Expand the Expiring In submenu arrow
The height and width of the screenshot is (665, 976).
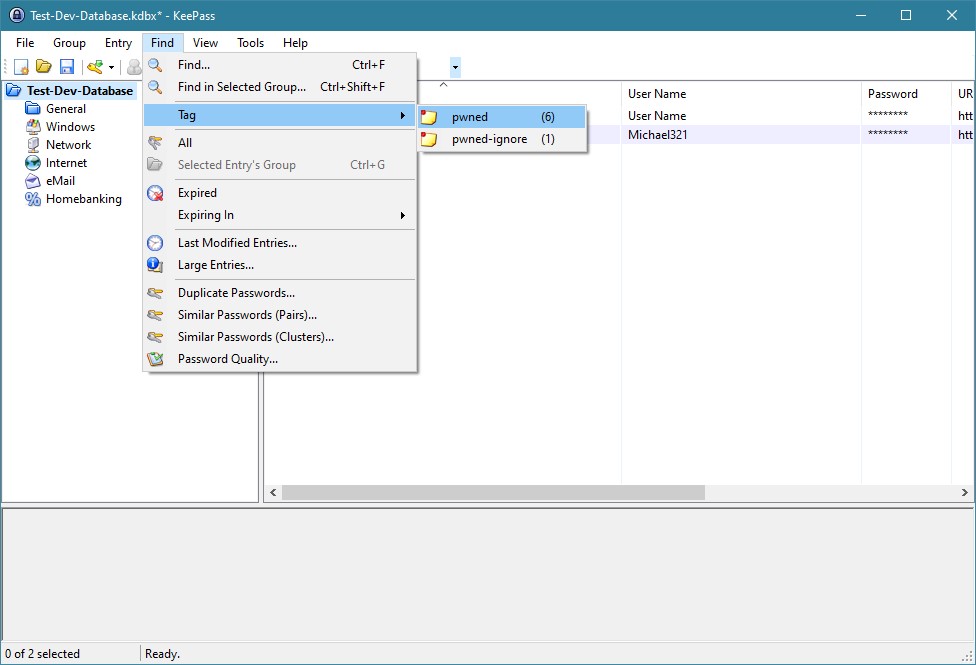click(403, 215)
